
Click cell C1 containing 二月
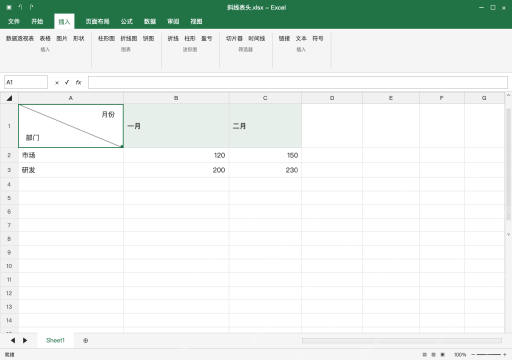click(x=265, y=126)
